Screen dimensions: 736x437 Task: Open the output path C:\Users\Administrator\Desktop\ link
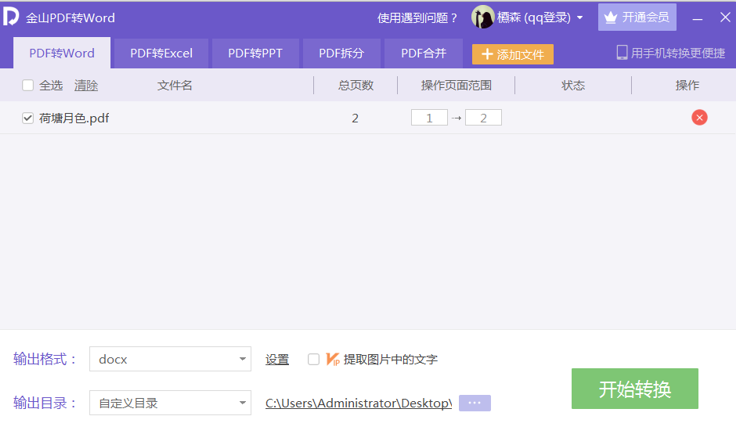click(x=359, y=403)
